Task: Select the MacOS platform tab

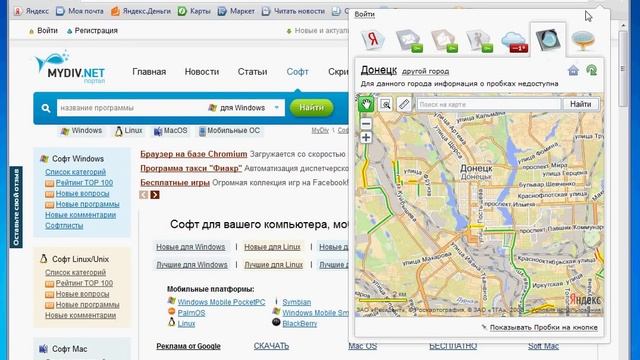Action: (170, 131)
